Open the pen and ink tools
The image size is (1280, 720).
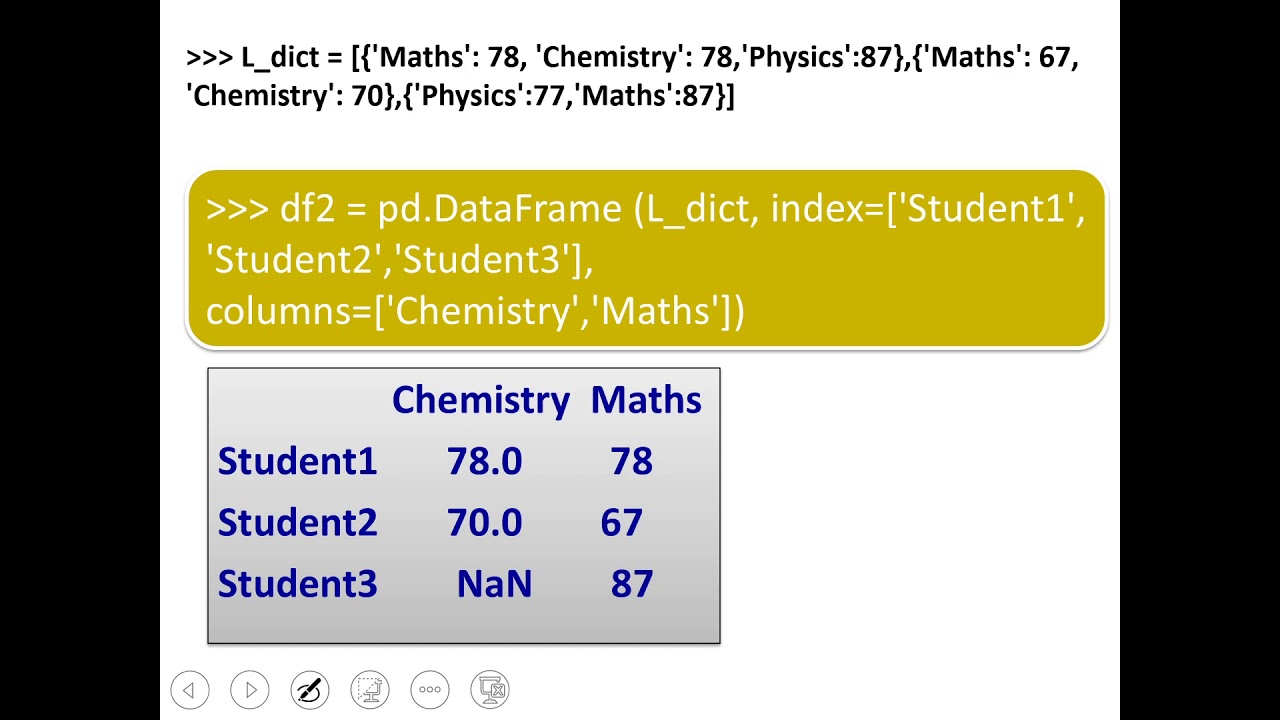point(310,689)
